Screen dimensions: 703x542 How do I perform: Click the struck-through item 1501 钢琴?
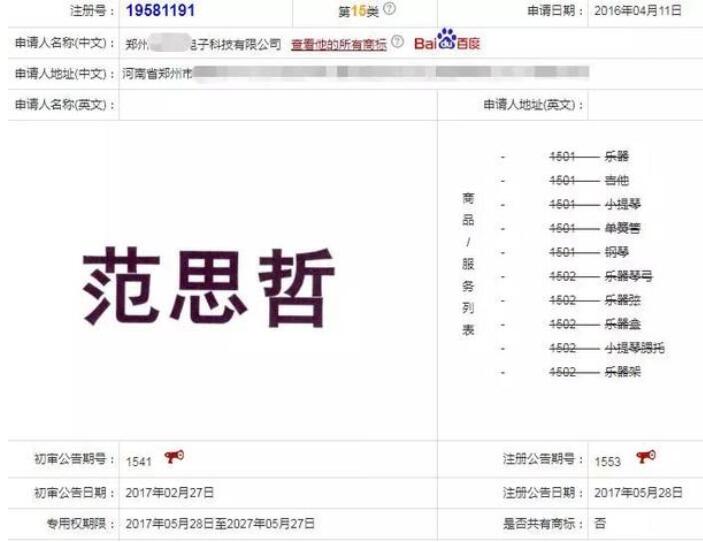pyautogui.click(x=589, y=252)
